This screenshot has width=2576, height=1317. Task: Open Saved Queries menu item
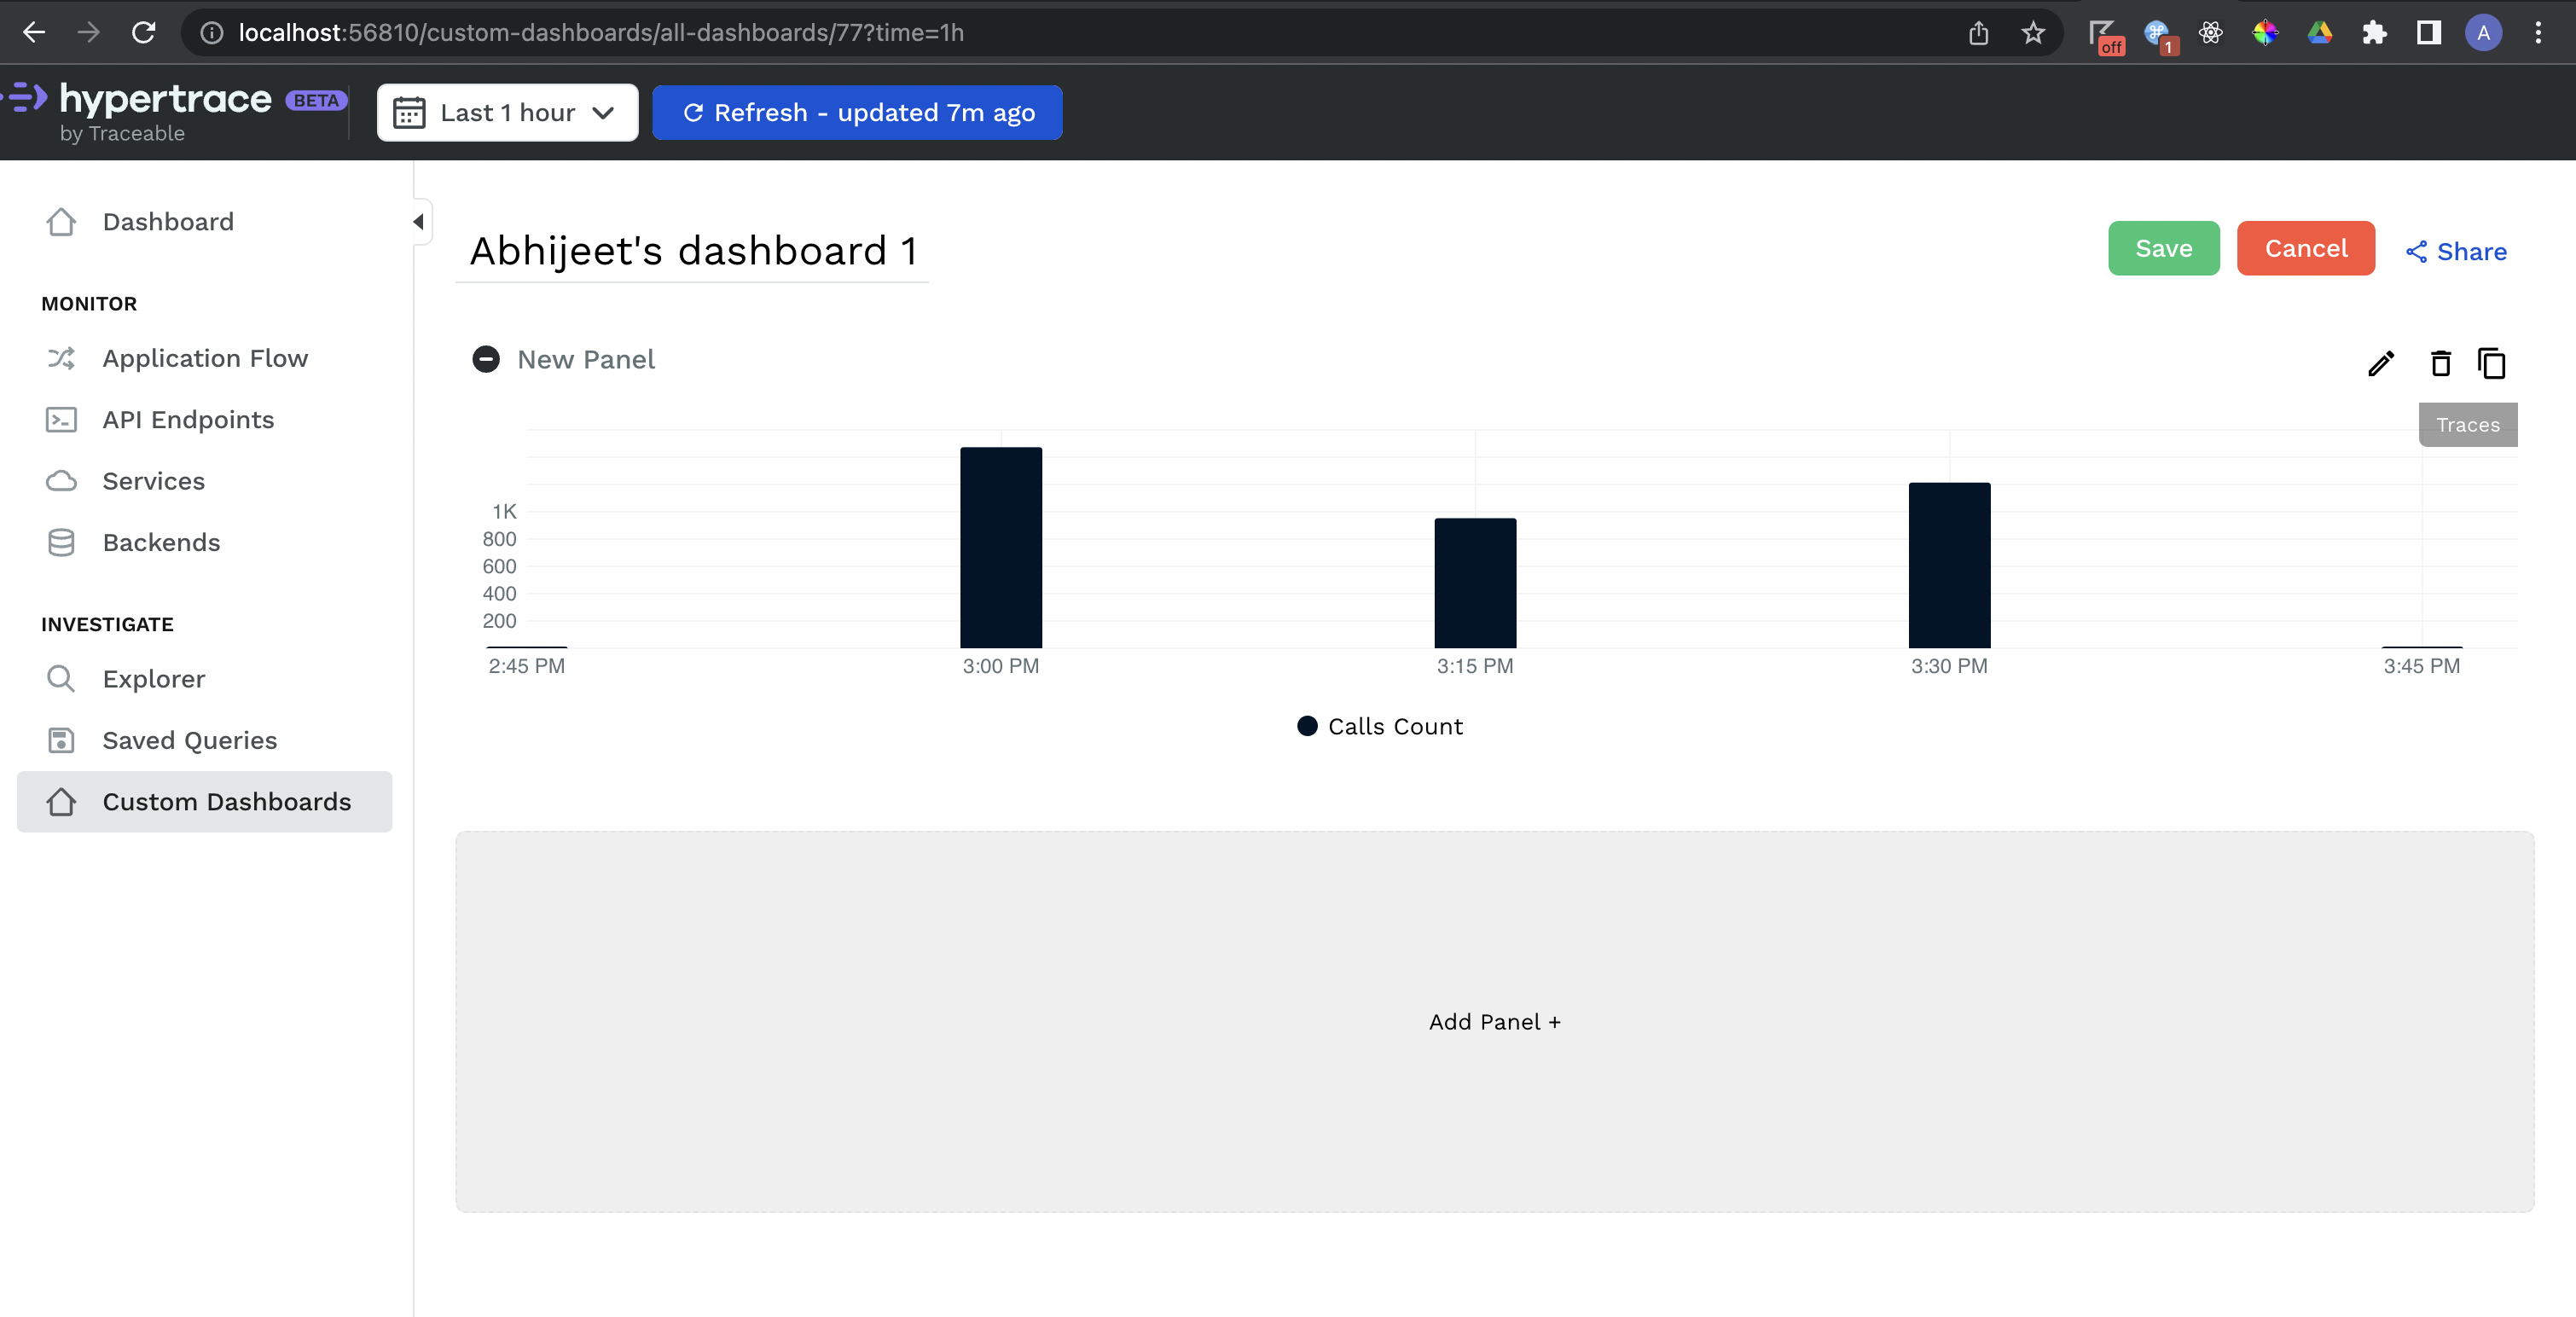tap(189, 741)
